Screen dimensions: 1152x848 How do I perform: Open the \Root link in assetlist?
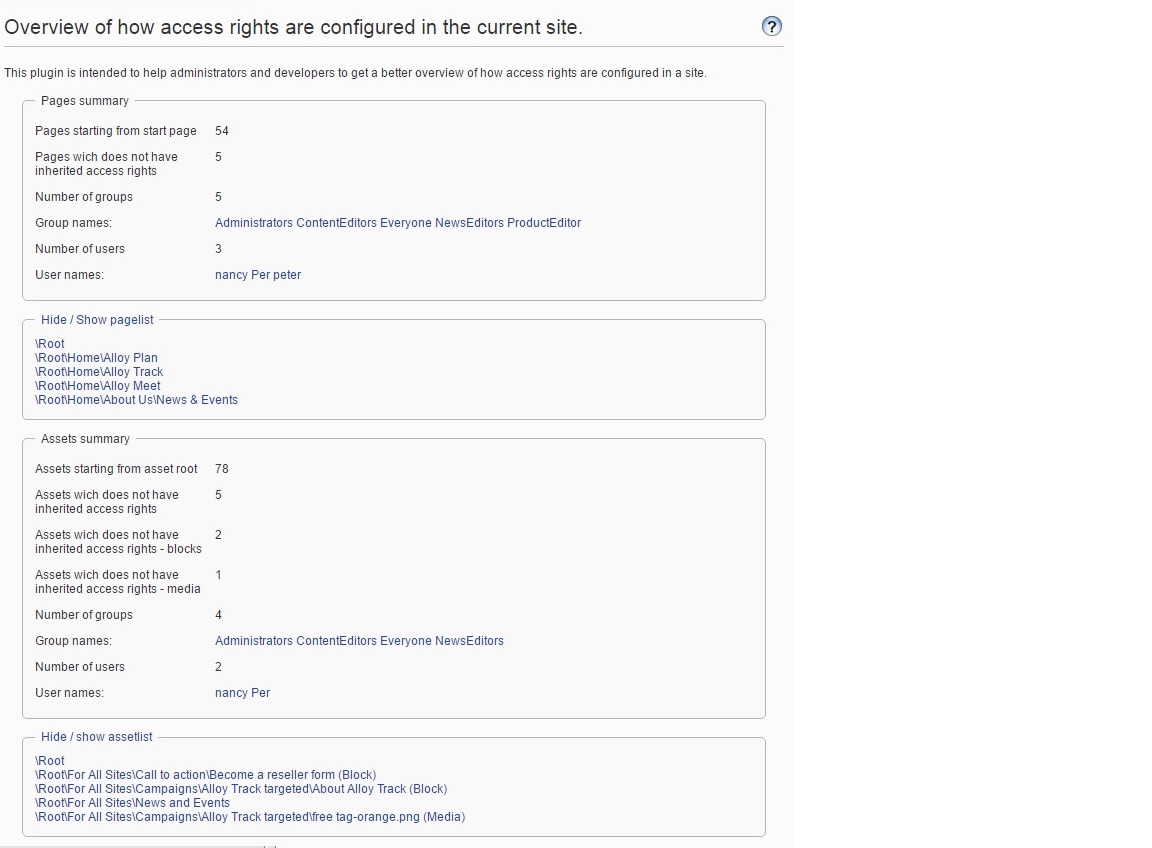50,761
